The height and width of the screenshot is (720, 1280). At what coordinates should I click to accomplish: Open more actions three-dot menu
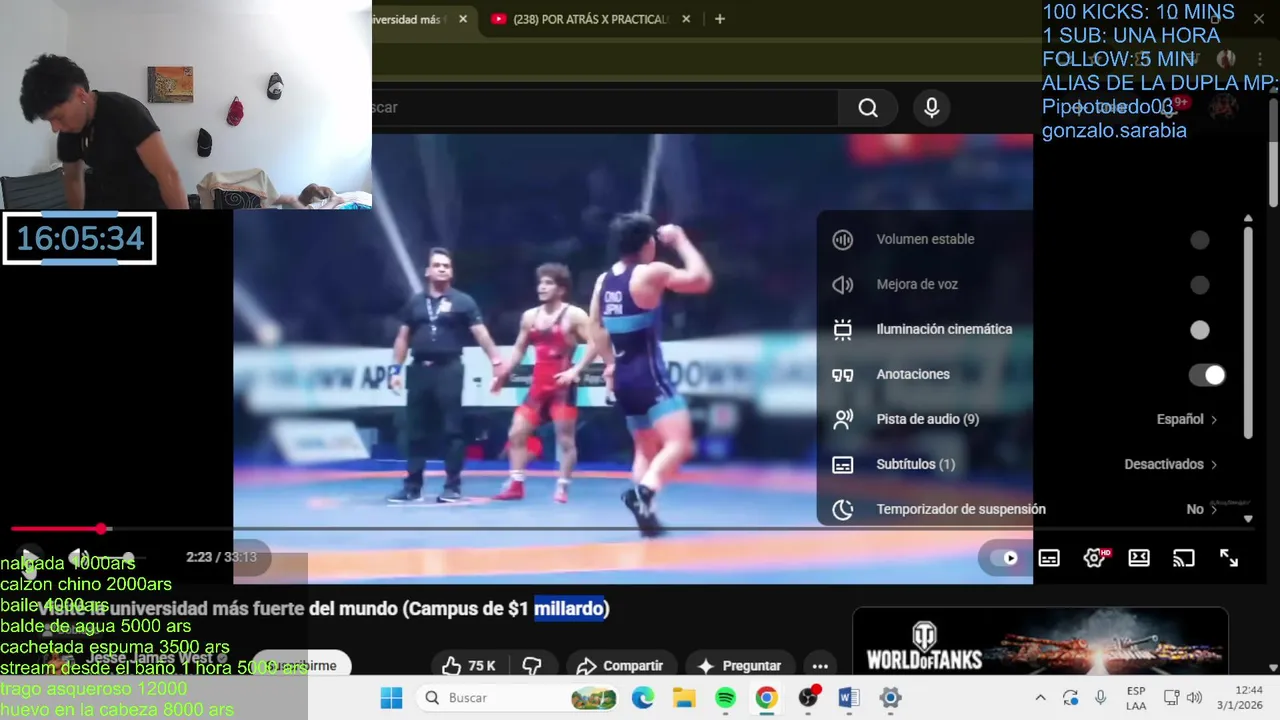[x=820, y=665]
